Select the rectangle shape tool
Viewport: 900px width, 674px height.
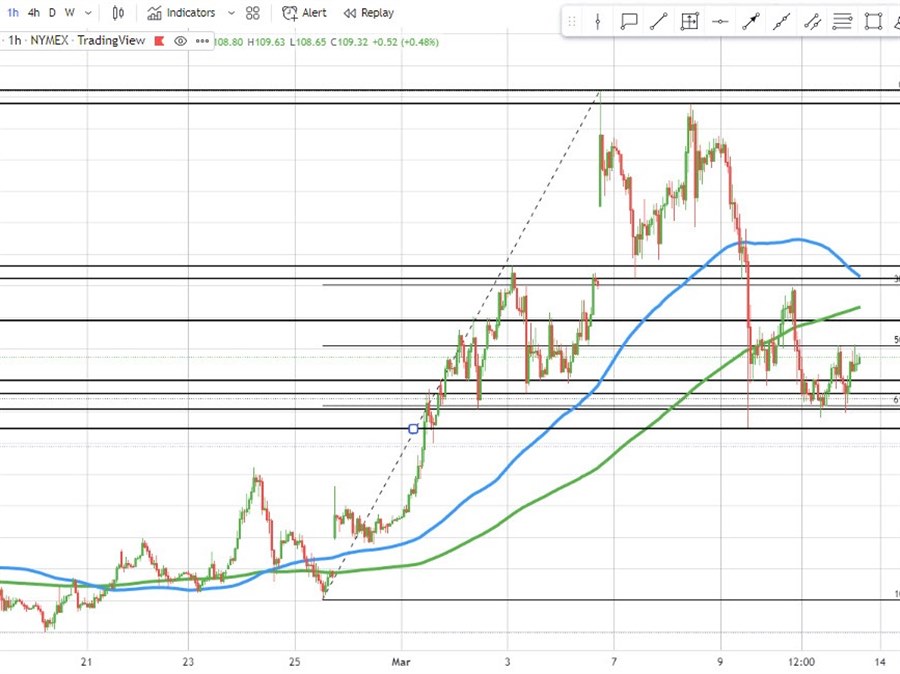[x=873, y=21]
